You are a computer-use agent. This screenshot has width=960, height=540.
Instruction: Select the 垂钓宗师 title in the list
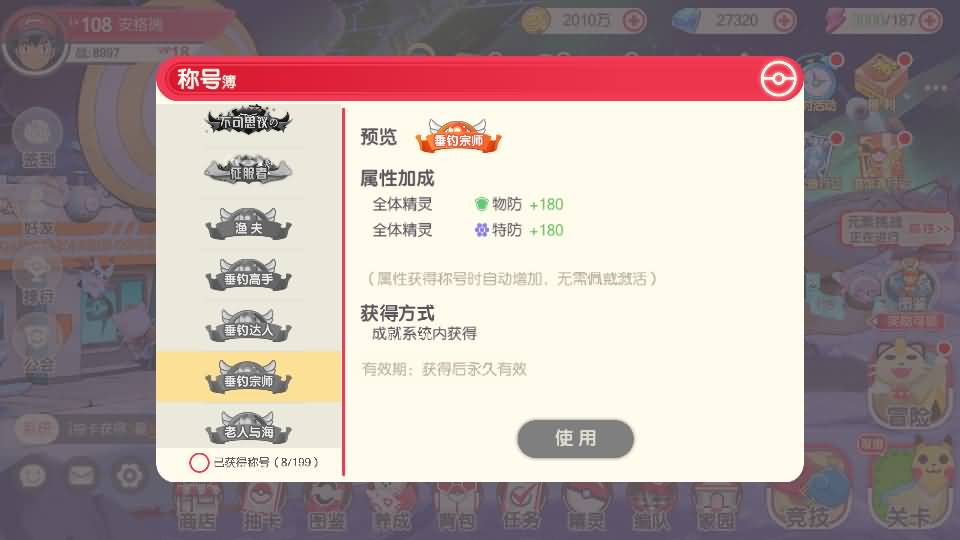tap(248, 377)
